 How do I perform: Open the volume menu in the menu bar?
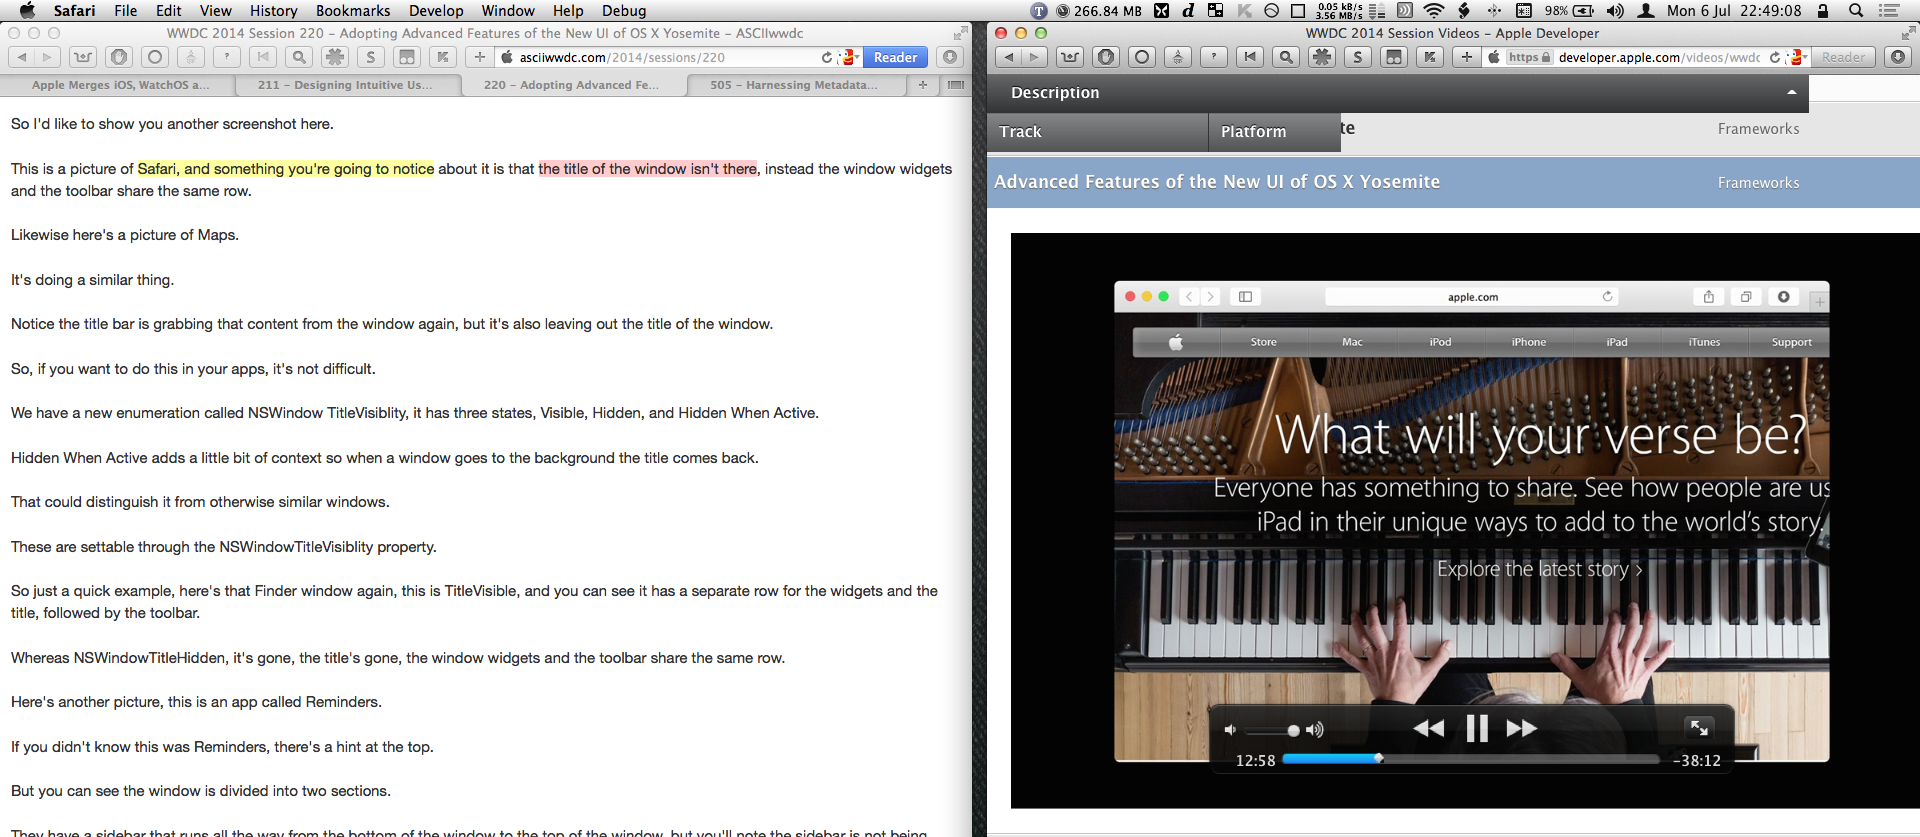[1615, 11]
